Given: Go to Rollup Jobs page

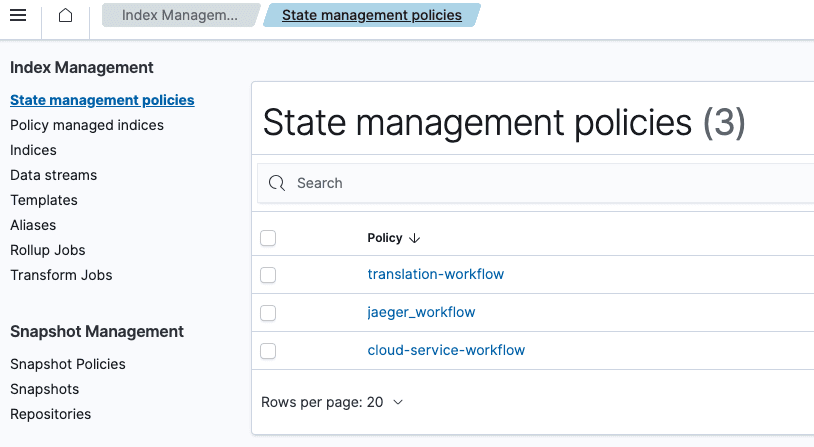Looking at the screenshot, I should [48, 250].
